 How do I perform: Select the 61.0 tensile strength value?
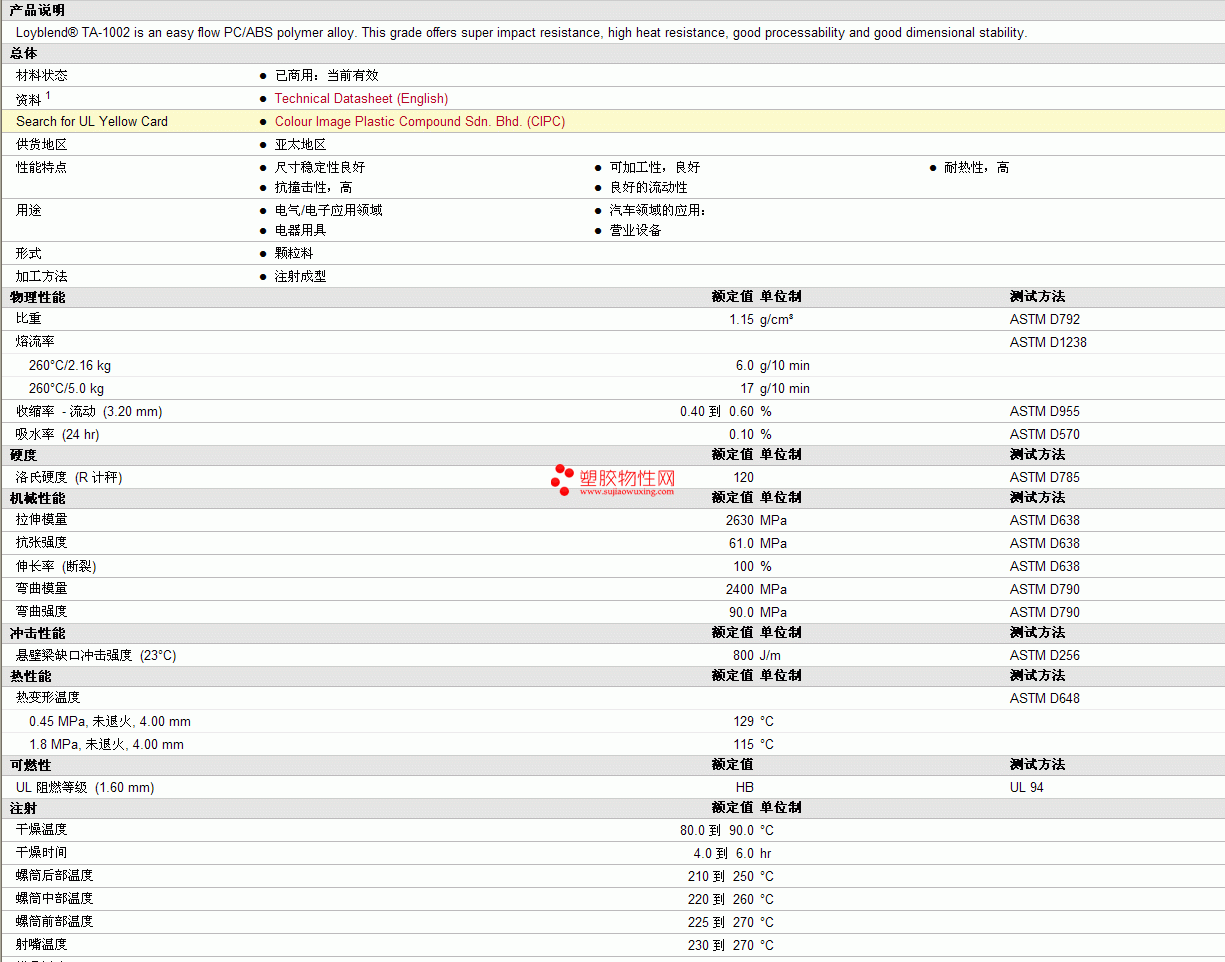pyautogui.click(x=741, y=543)
